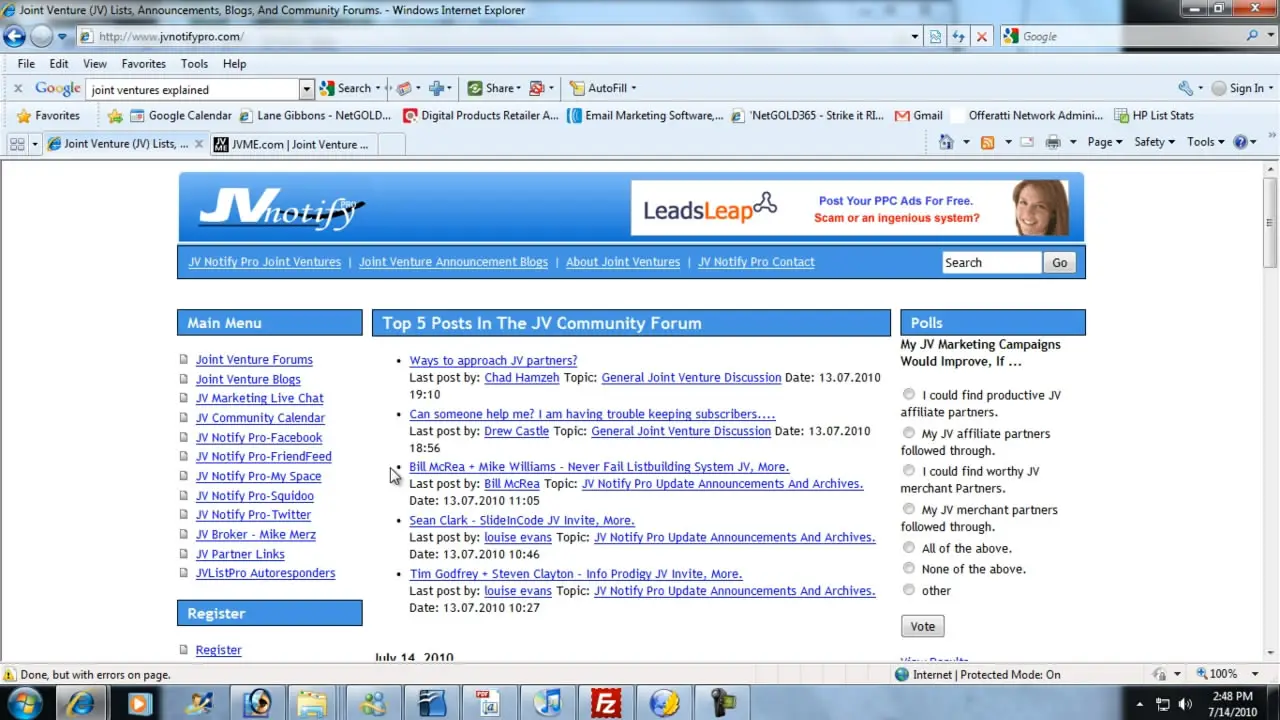Open the Favorites menu
Image resolution: width=1280 pixels, height=720 pixels.
click(144, 64)
